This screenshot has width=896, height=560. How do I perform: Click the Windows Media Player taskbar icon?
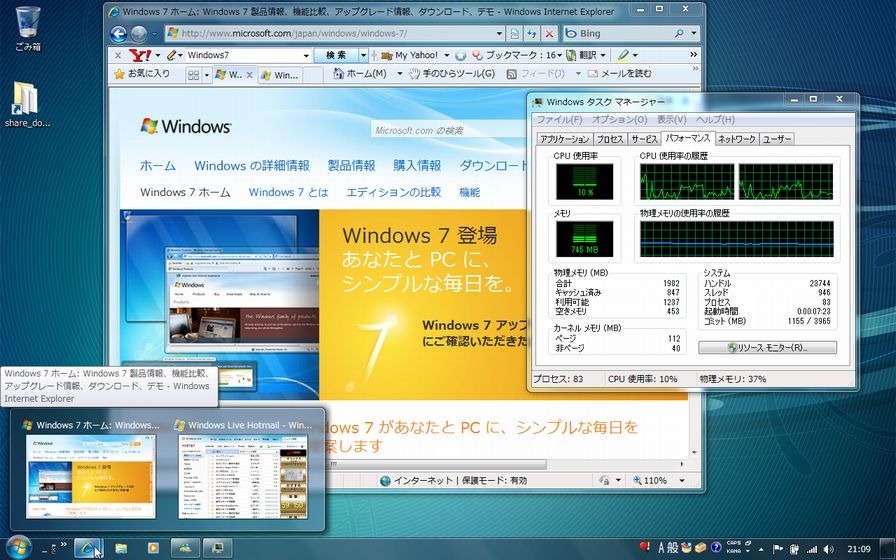[153, 548]
